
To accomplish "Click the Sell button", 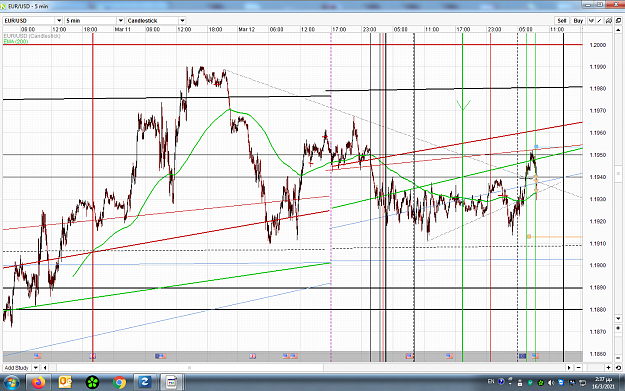I will [x=562, y=21].
